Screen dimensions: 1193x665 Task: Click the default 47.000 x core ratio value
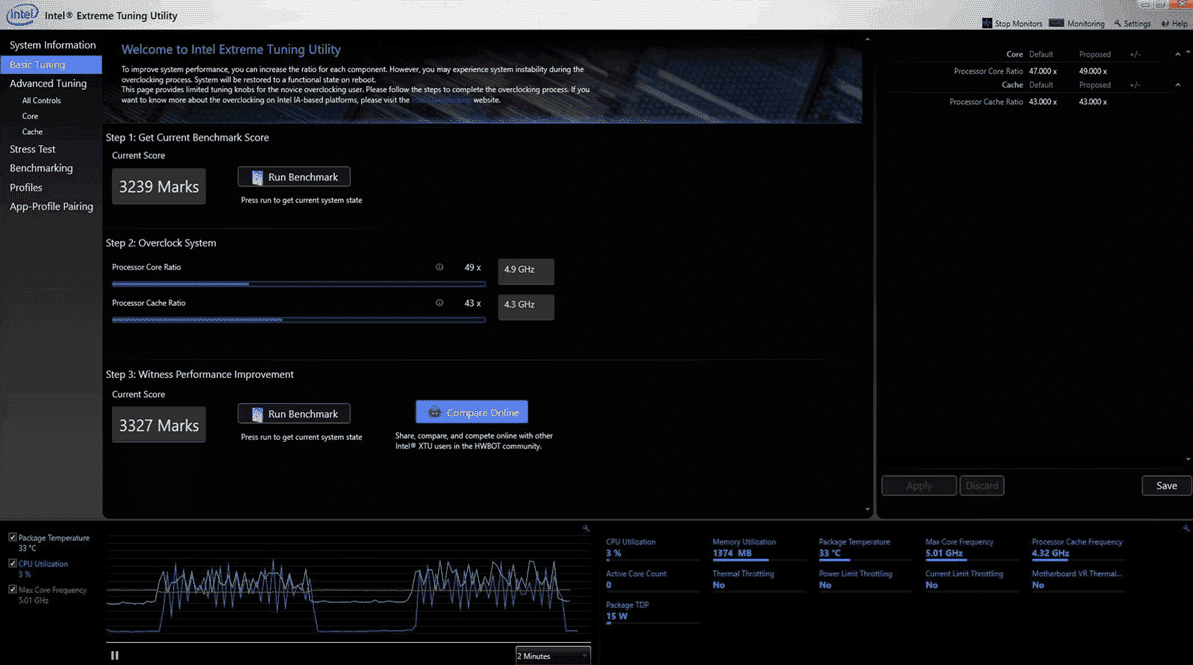click(1042, 72)
